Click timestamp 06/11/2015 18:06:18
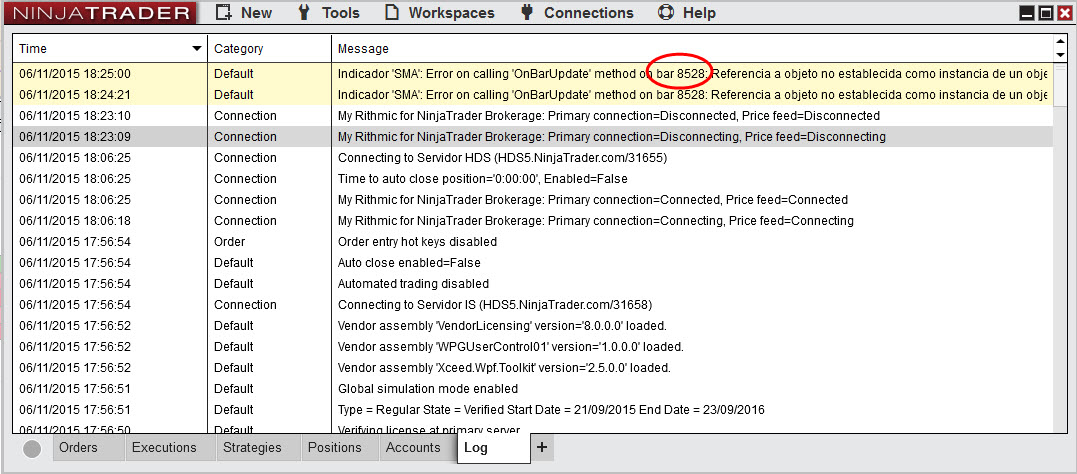 click(75, 221)
